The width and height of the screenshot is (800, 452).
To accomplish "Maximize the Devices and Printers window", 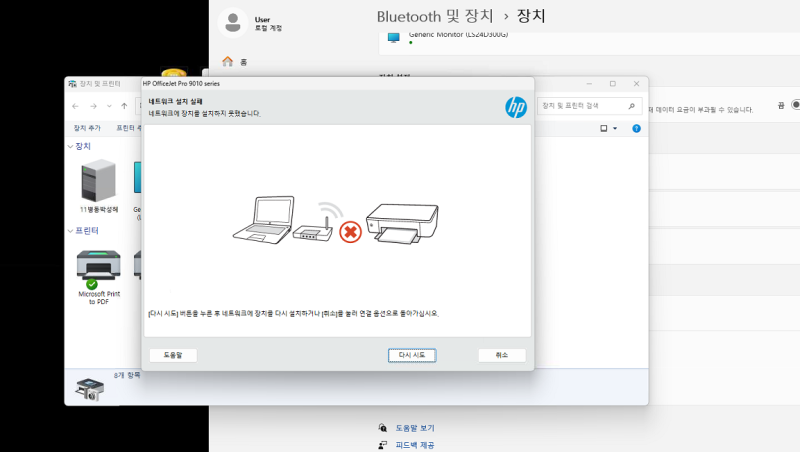I will tap(613, 84).
